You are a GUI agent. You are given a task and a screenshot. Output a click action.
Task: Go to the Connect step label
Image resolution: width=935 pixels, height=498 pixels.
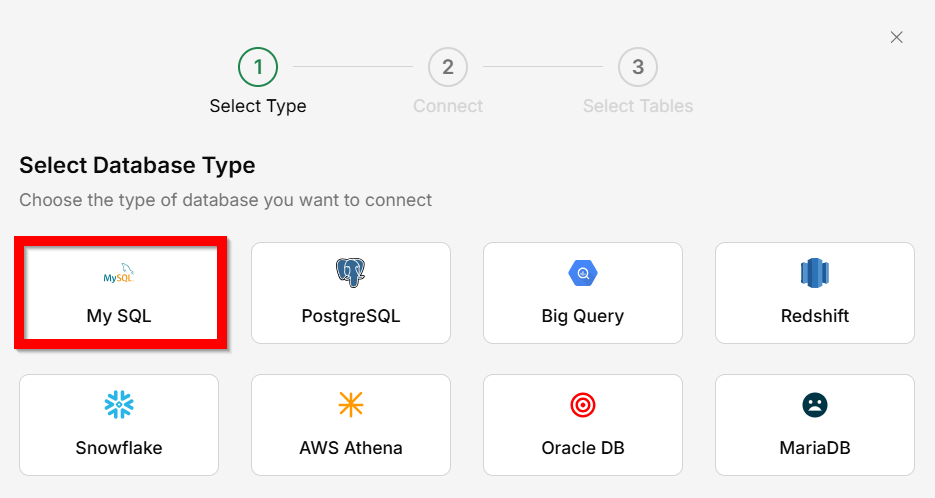(448, 106)
